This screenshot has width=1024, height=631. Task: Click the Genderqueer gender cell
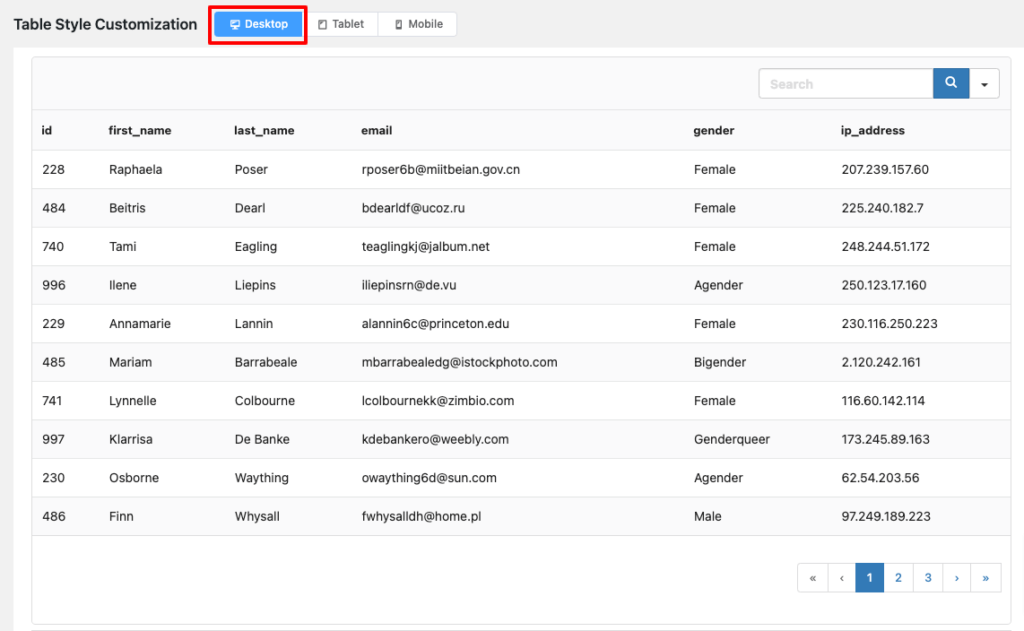click(731, 440)
